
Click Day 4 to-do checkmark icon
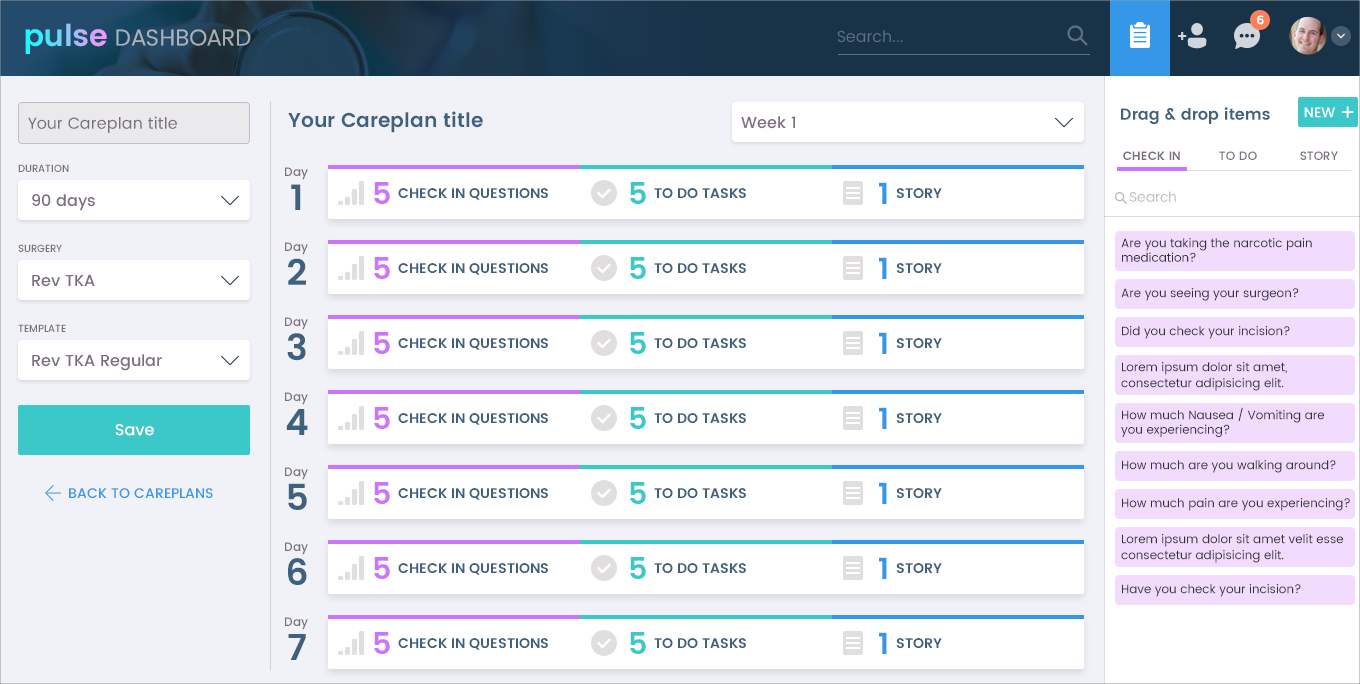tap(604, 418)
